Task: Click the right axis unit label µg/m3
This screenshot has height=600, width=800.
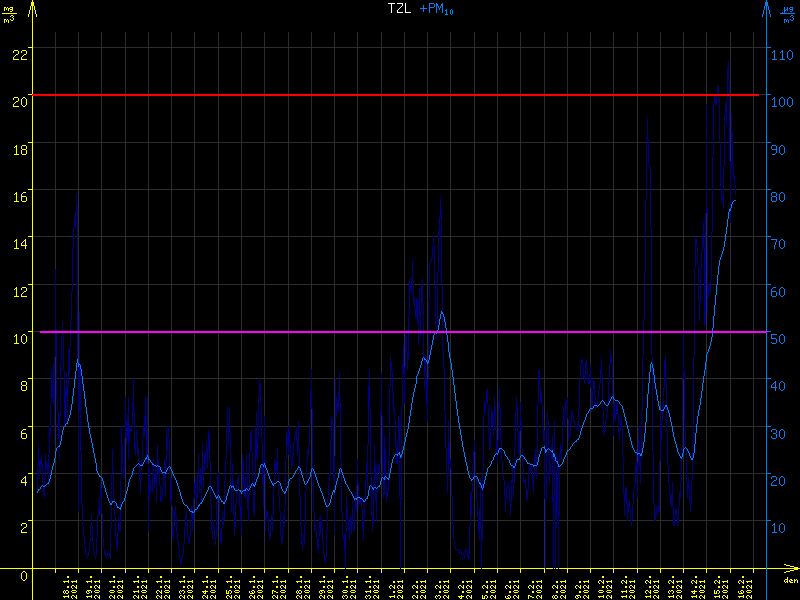Action: 788,12
